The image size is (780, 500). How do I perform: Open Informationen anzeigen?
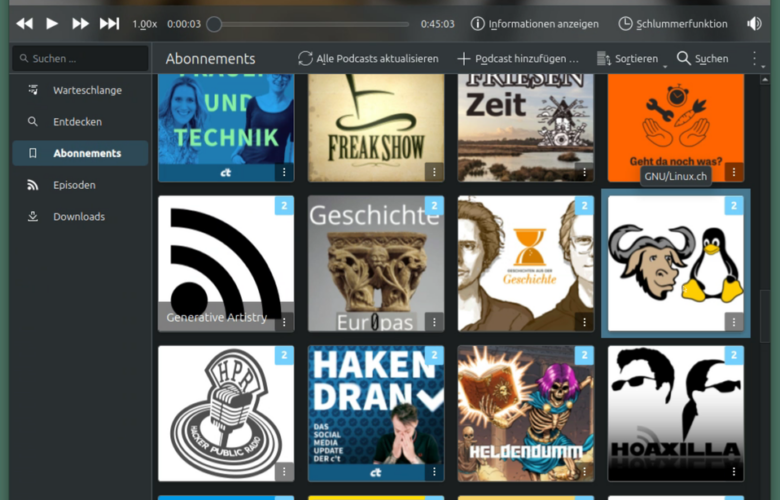(535, 24)
